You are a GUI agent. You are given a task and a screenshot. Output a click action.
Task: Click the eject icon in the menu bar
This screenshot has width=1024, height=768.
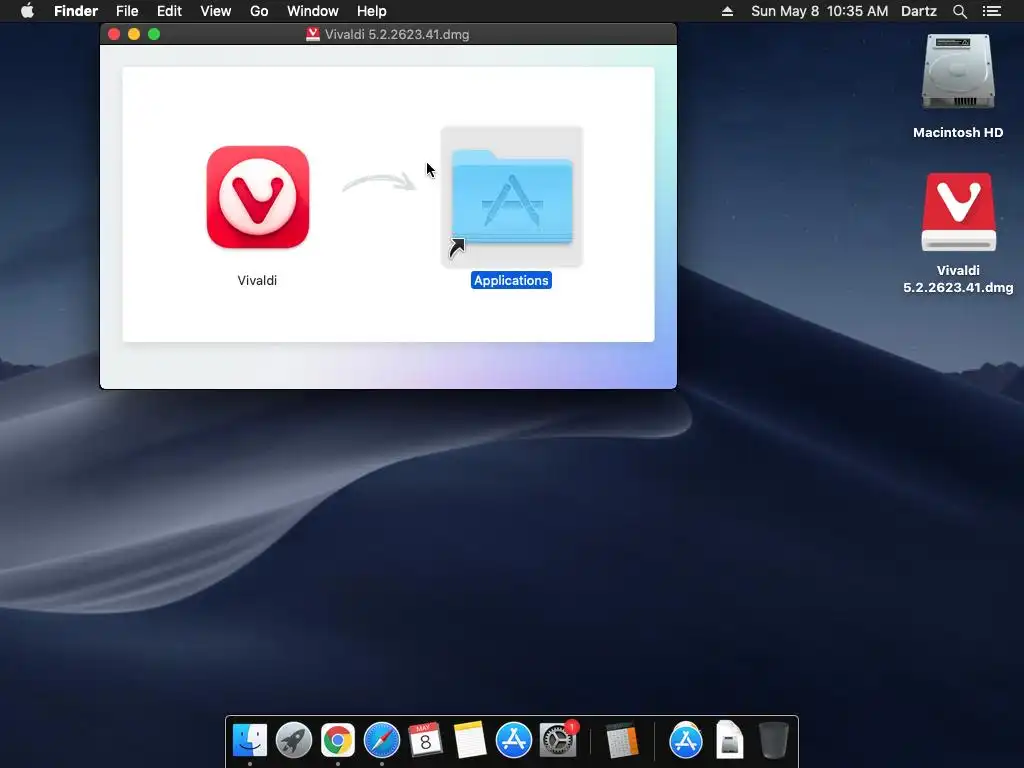pos(728,11)
